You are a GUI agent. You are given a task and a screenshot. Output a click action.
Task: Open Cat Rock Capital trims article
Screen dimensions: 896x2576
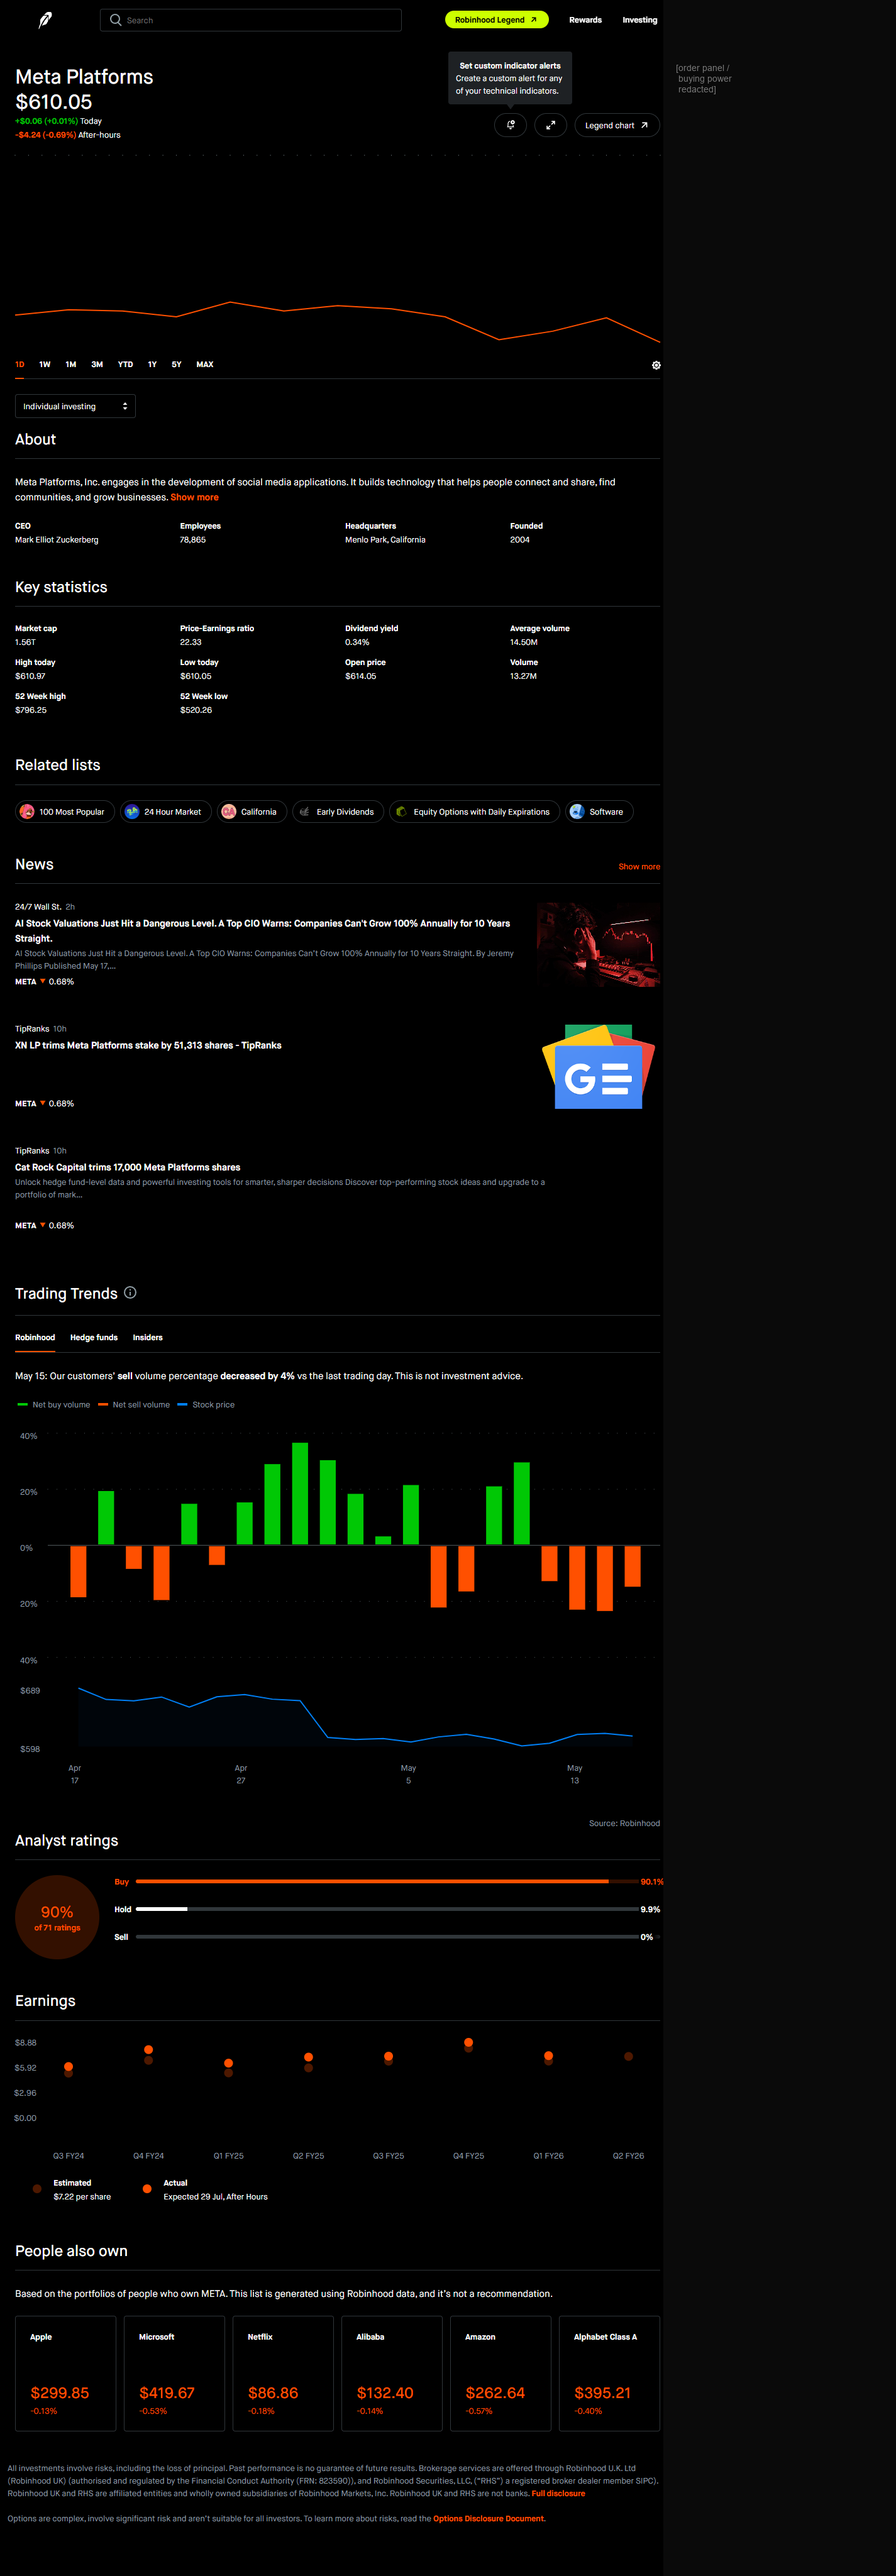tap(127, 1167)
